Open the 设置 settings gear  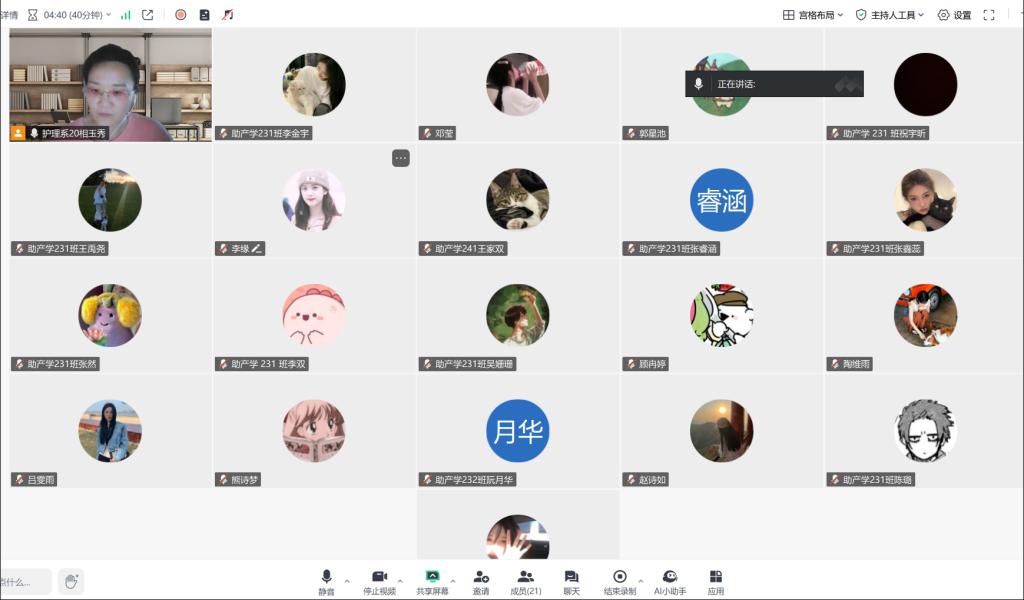click(954, 15)
